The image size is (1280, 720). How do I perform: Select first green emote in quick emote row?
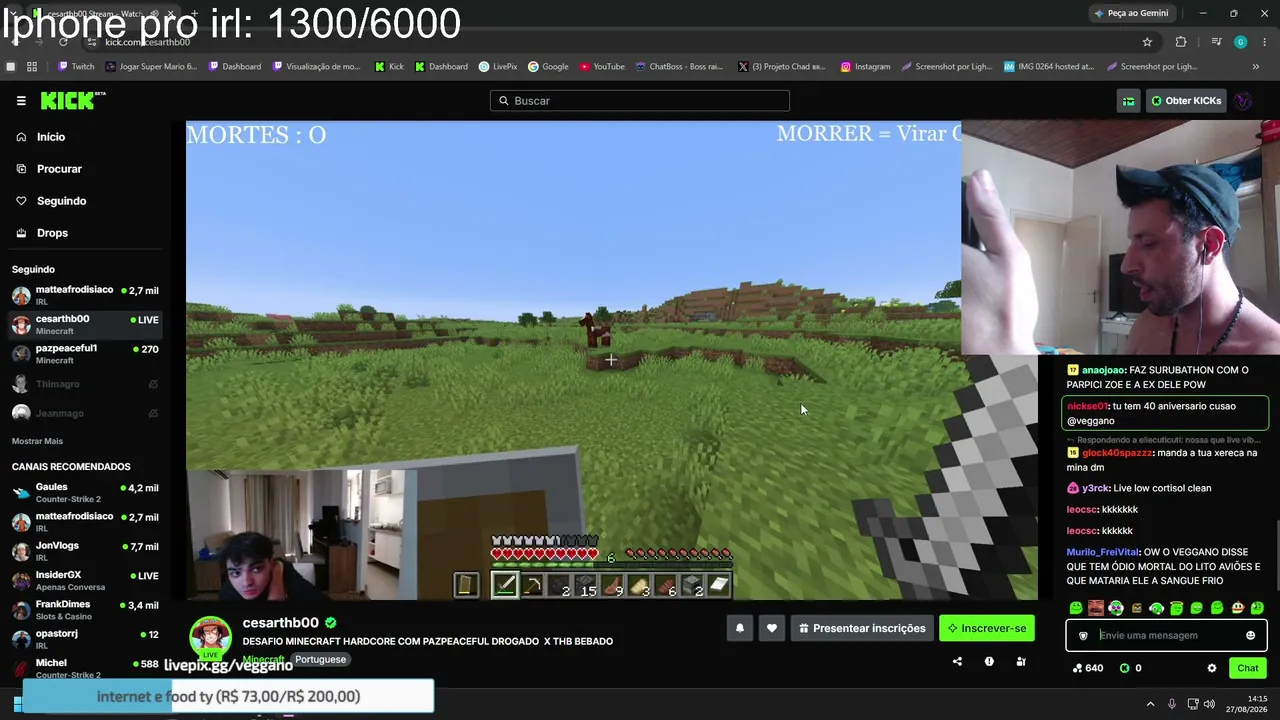[x=1076, y=608]
